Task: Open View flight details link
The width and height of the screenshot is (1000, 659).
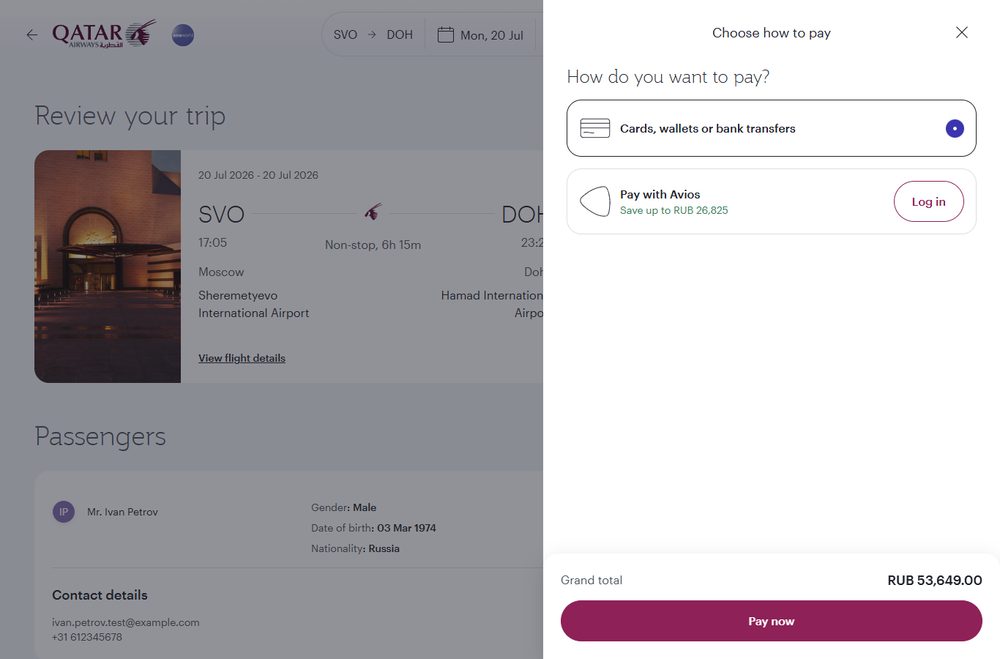Action: click(242, 358)
